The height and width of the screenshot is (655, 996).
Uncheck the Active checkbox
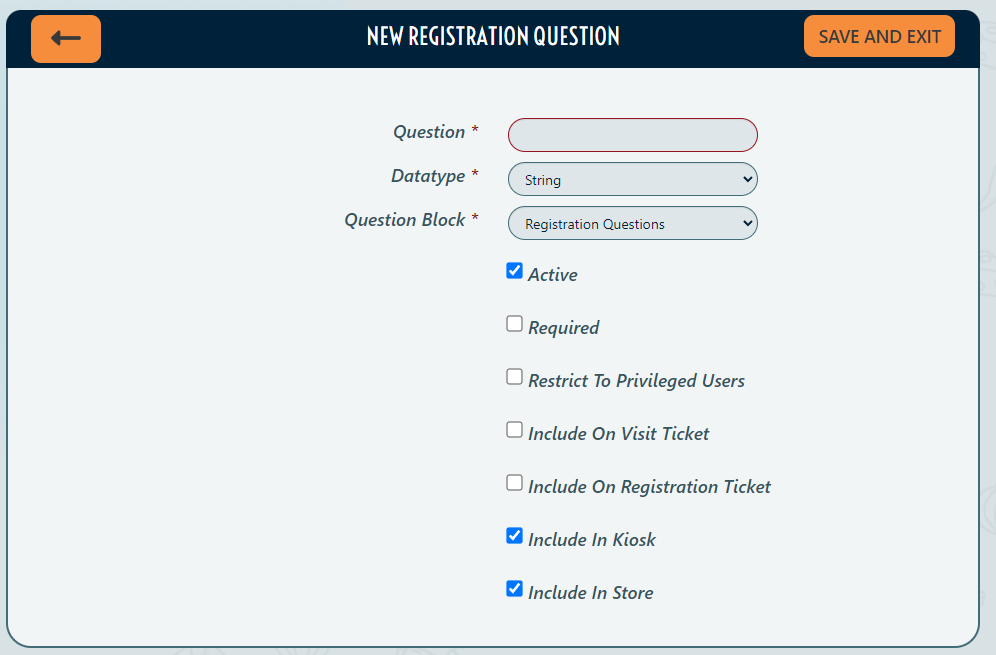coord(514,270)
